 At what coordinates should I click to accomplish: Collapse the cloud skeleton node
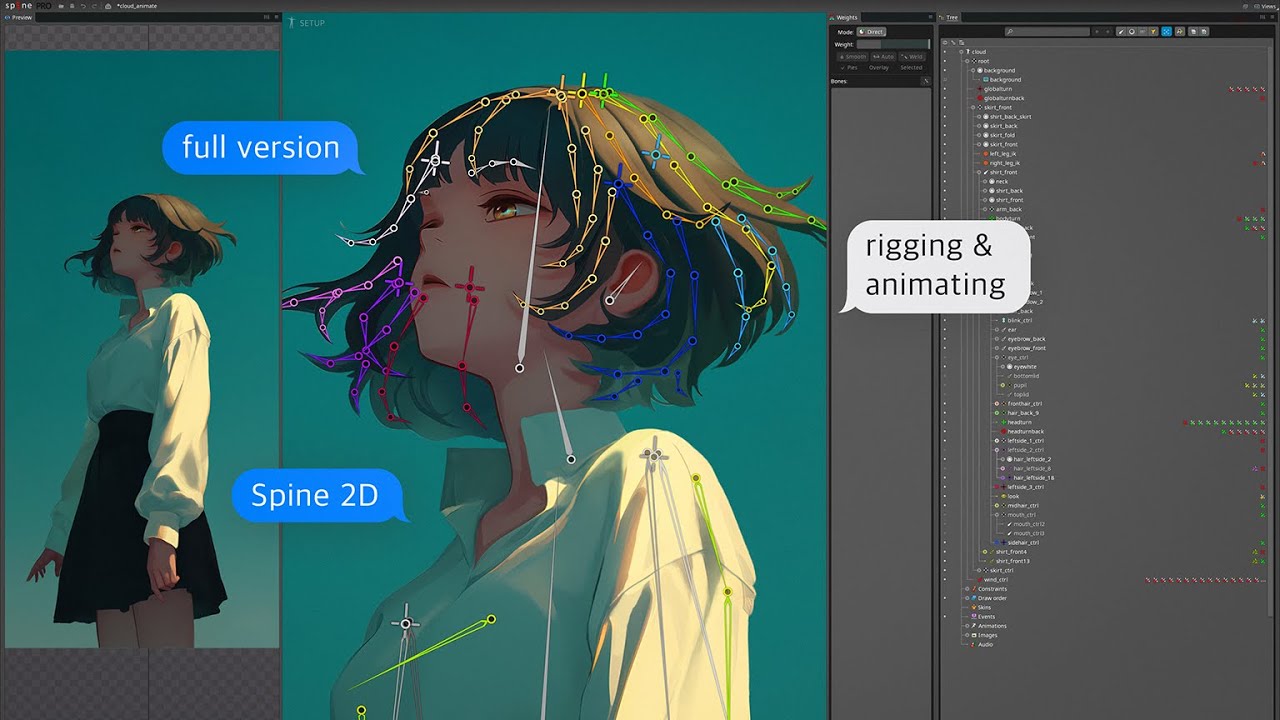(x=961, y=52)
